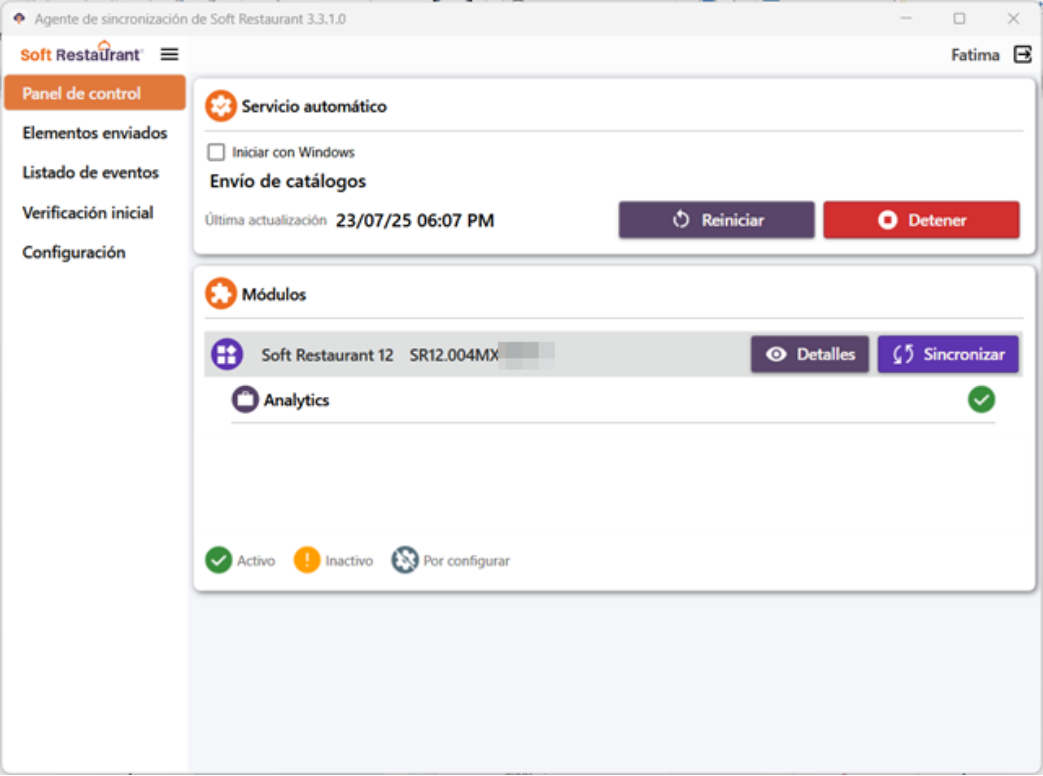Image resolution: width=1043 pixels, height=776 pixels.
Task: Open Elementos enviados in the sidebar
Action: (x=94, y=133)
